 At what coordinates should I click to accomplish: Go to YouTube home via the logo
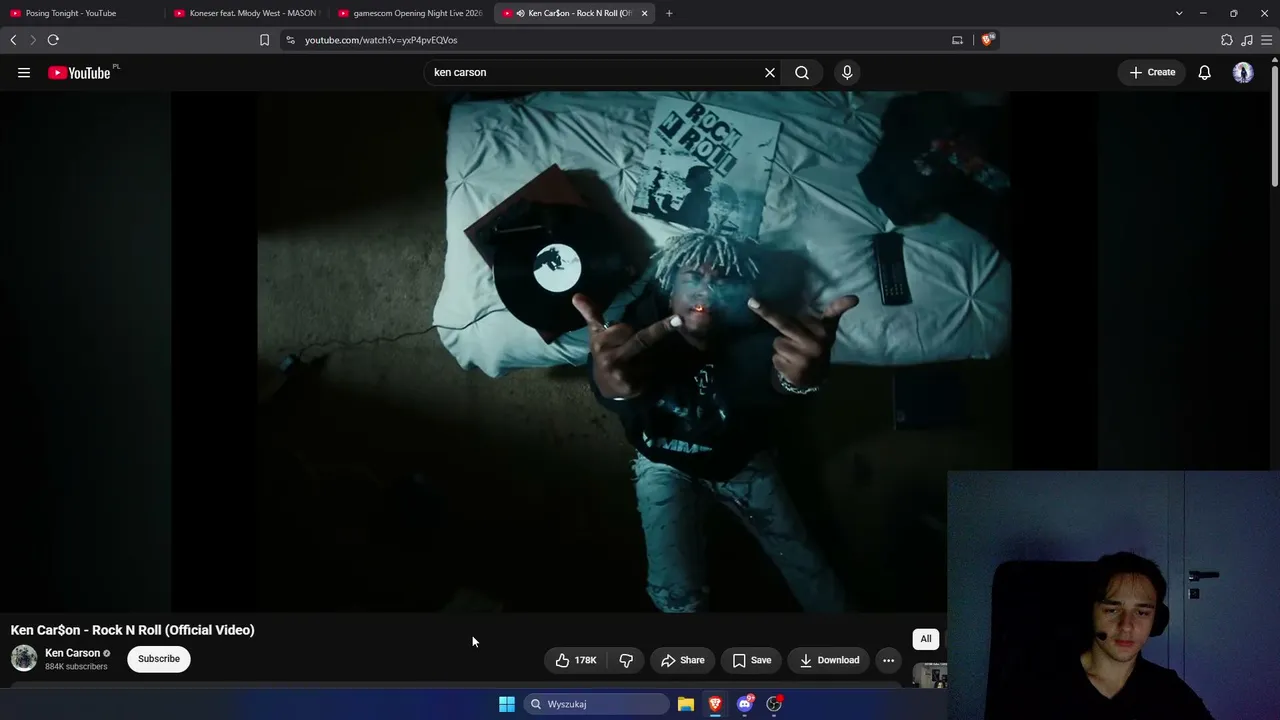tap(79, 72)
